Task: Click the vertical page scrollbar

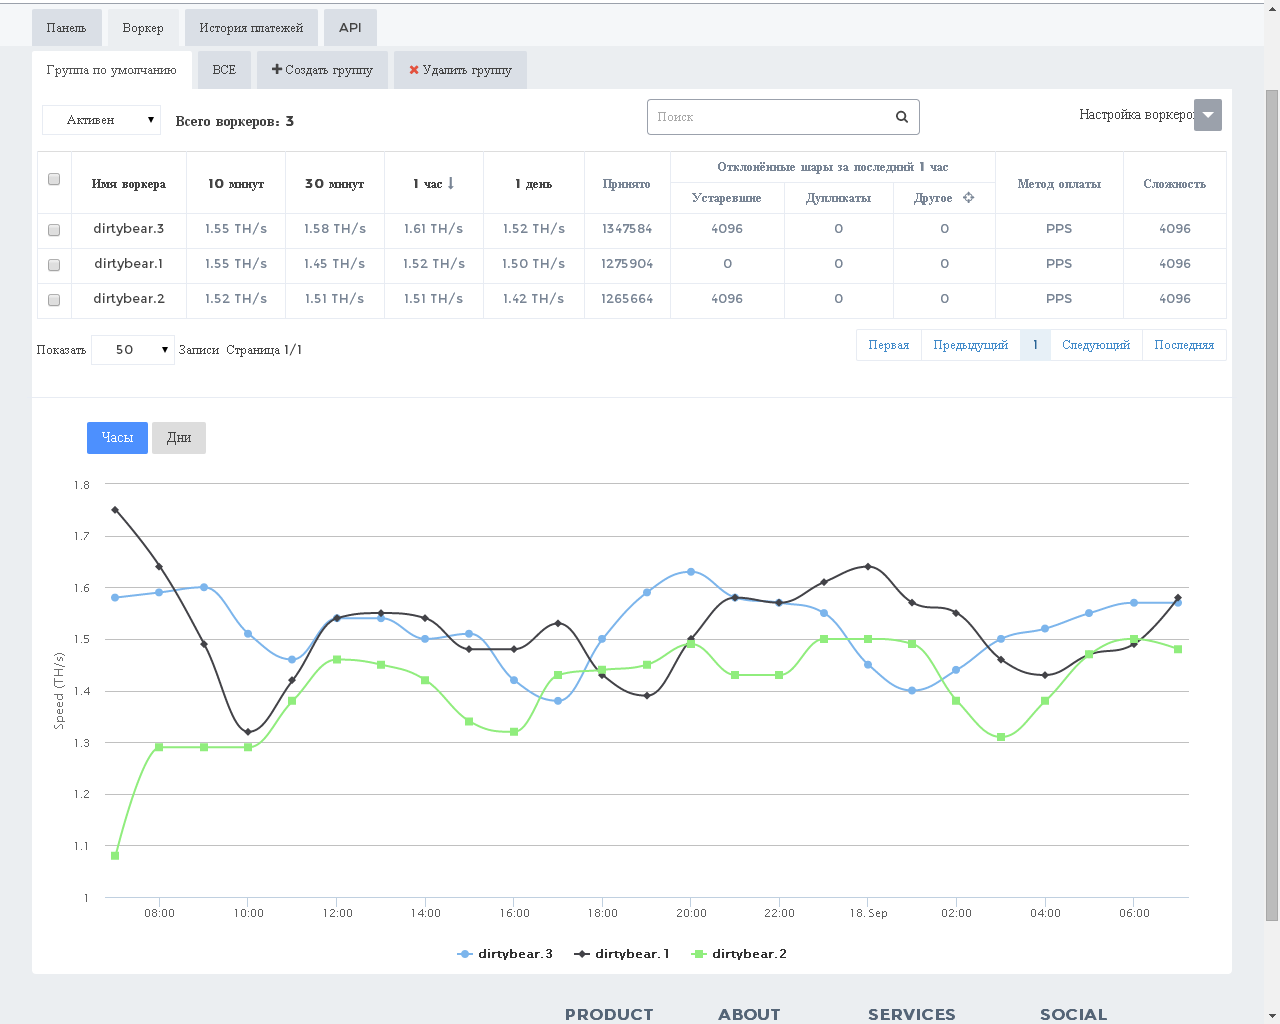Action: click(1272, 505)
